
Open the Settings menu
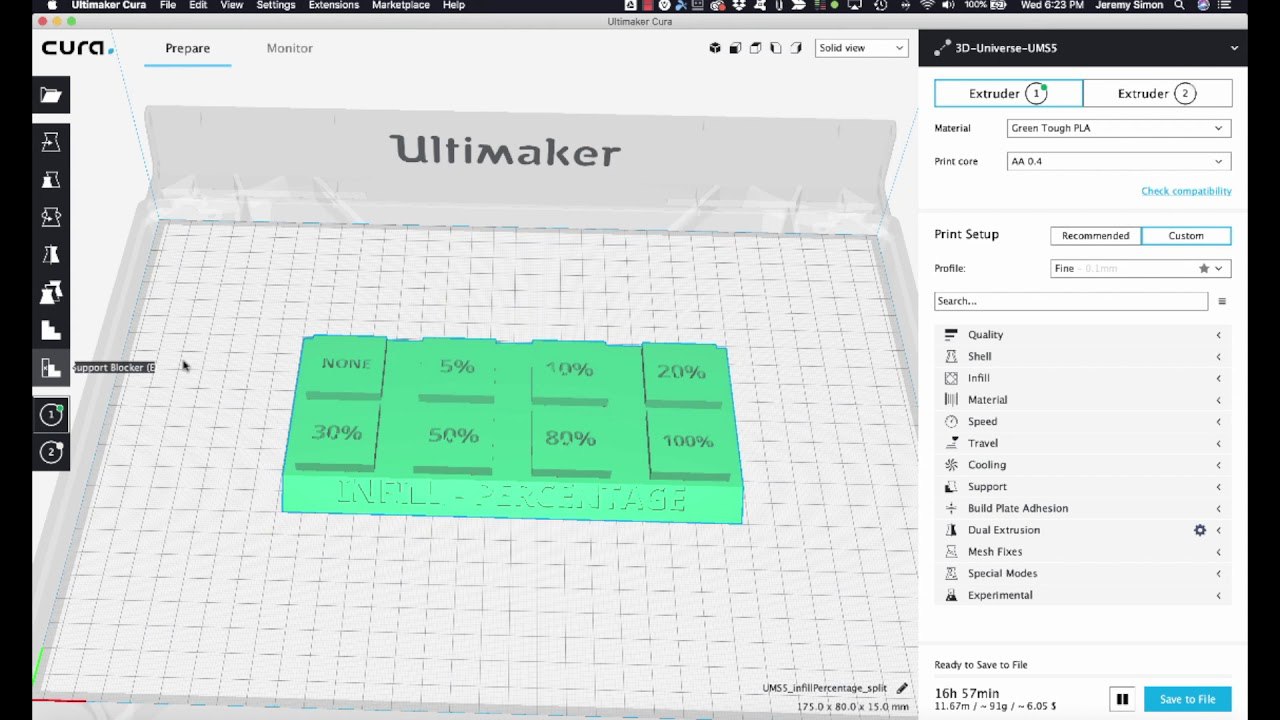276,5
